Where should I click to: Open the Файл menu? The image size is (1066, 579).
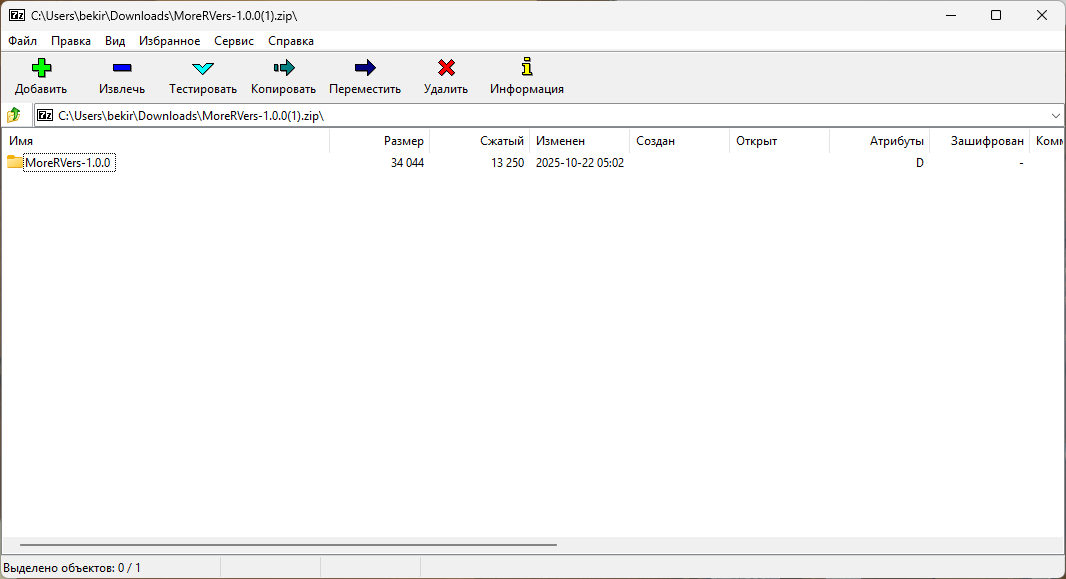point(23,41)
